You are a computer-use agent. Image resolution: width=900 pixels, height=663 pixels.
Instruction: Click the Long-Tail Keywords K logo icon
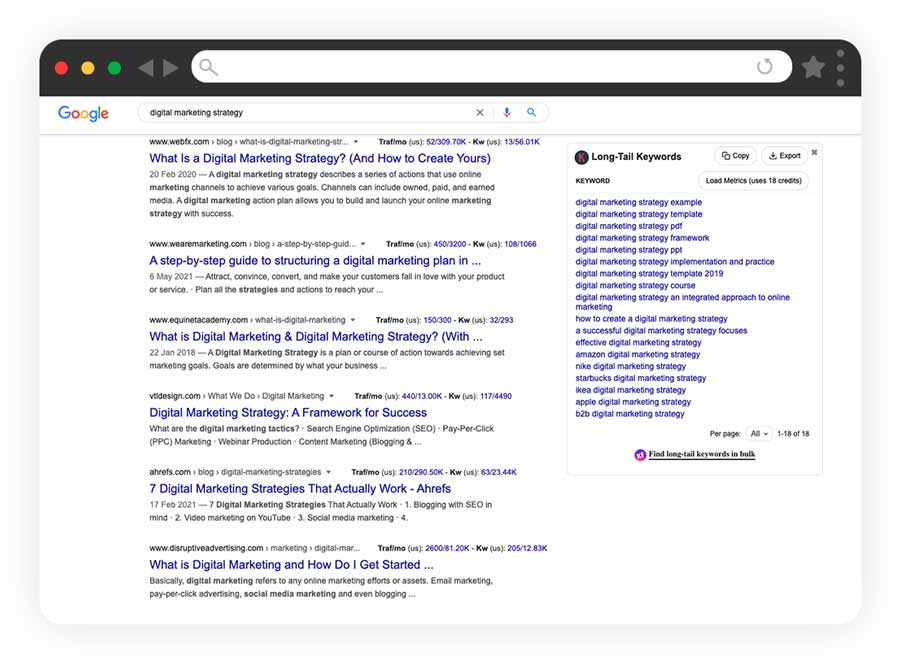581,157
